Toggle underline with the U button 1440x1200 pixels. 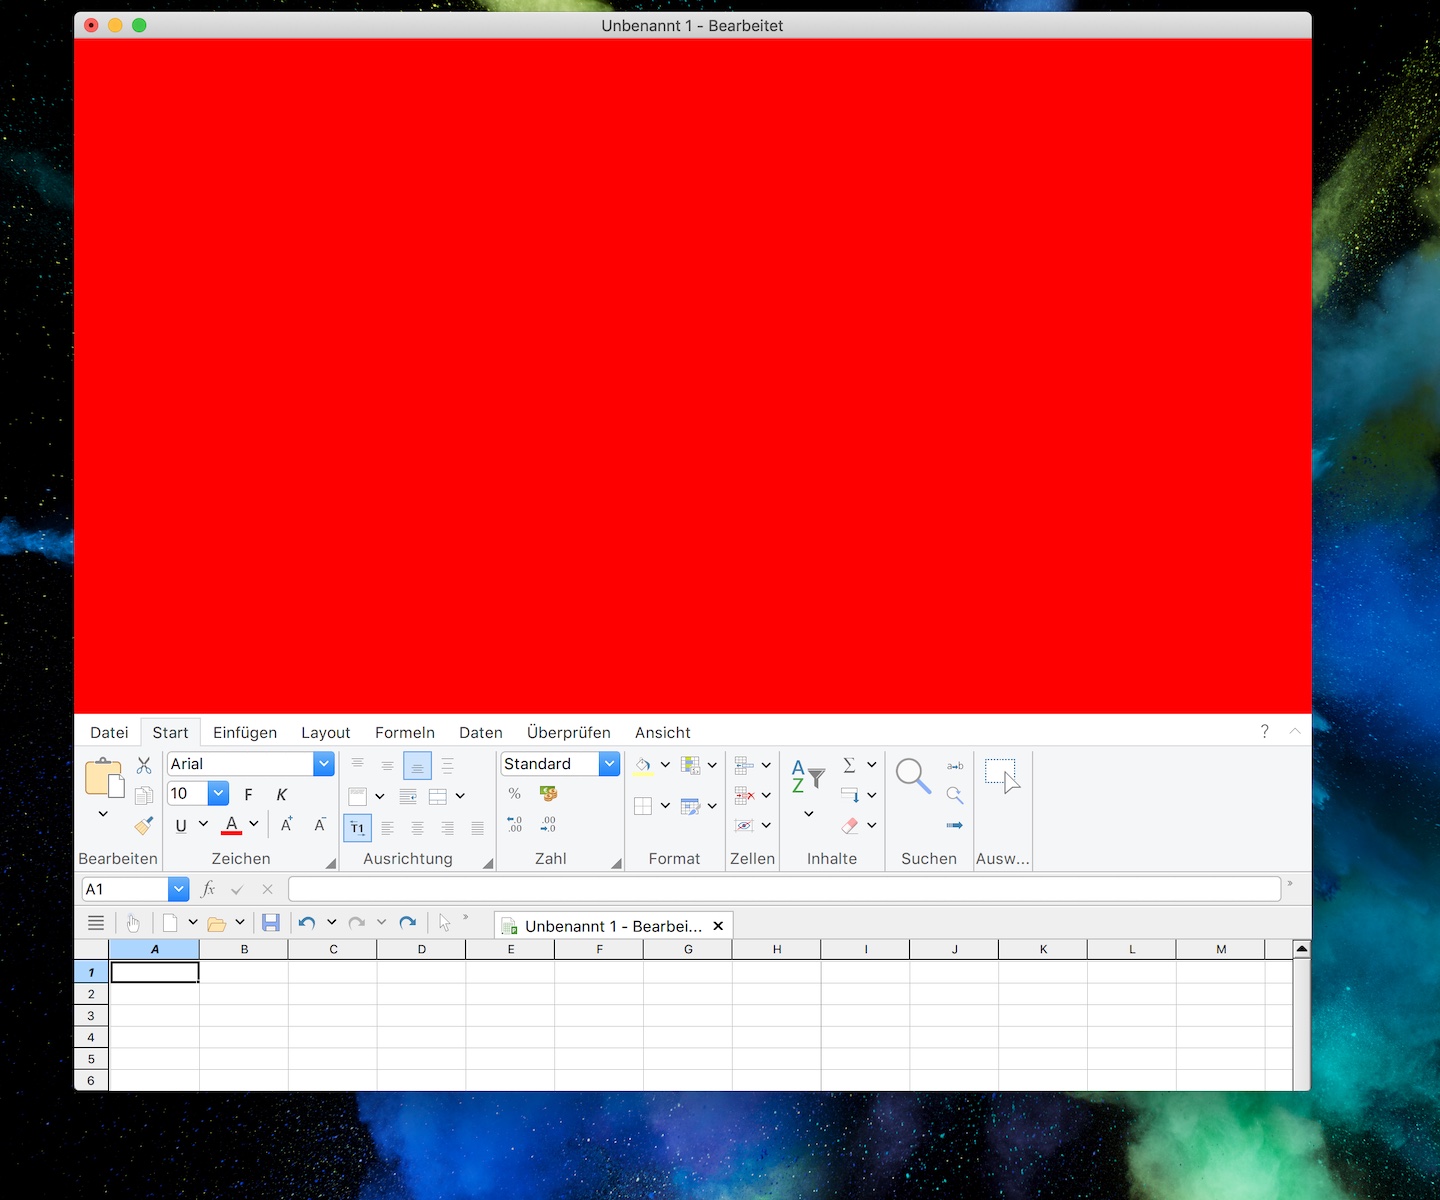(181, 825)
